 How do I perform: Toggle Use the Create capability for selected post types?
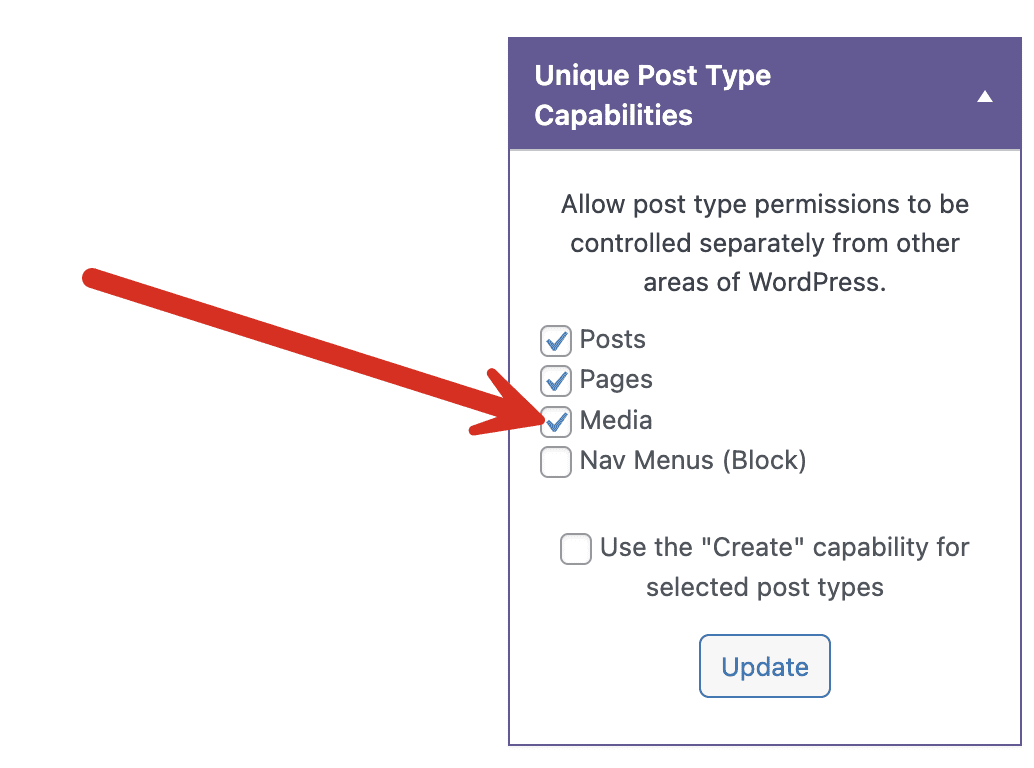[x=576, y=549]
